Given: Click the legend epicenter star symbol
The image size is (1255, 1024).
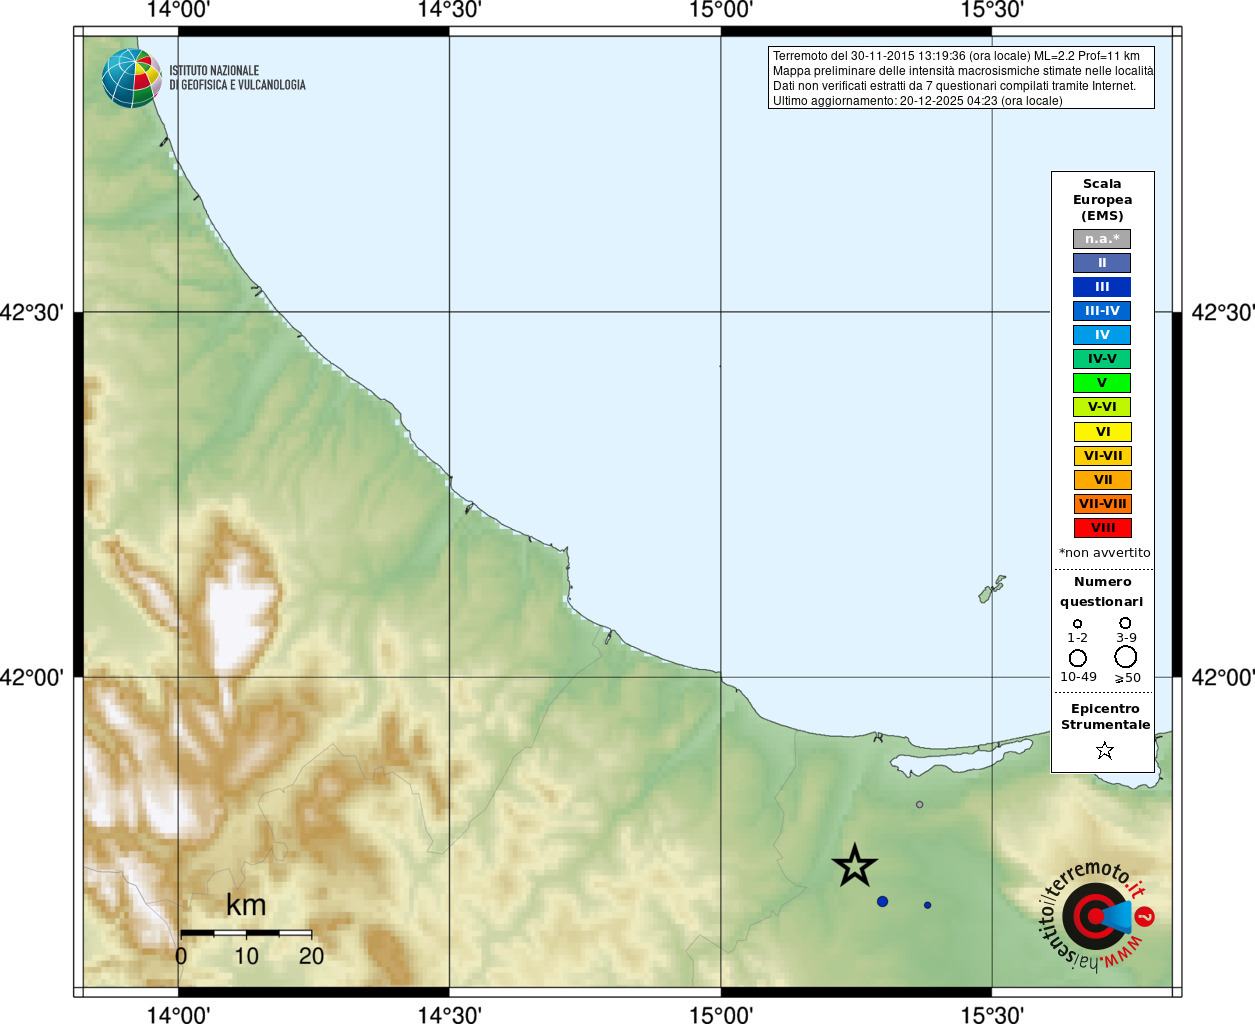Looking at the screenshot, I should [x=1104, y=750].
